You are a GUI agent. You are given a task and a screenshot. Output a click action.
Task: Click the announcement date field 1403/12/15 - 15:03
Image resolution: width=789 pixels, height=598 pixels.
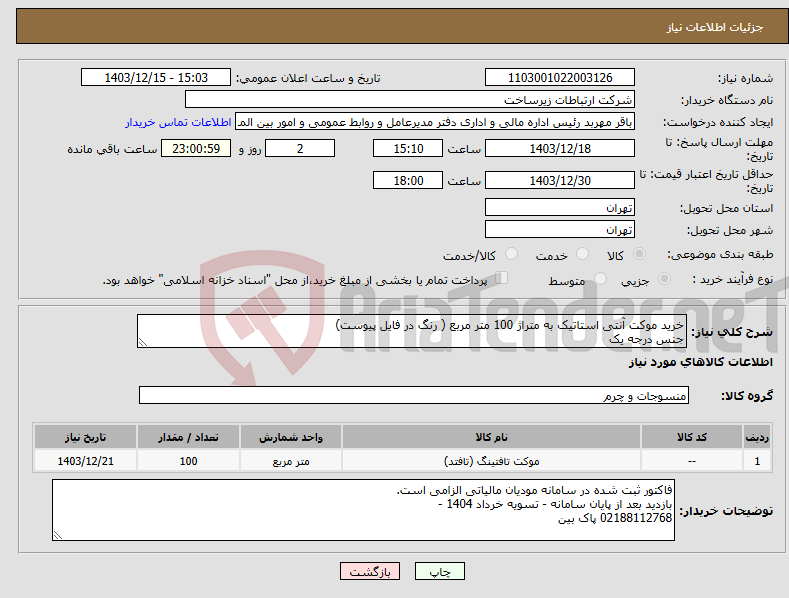156,78
